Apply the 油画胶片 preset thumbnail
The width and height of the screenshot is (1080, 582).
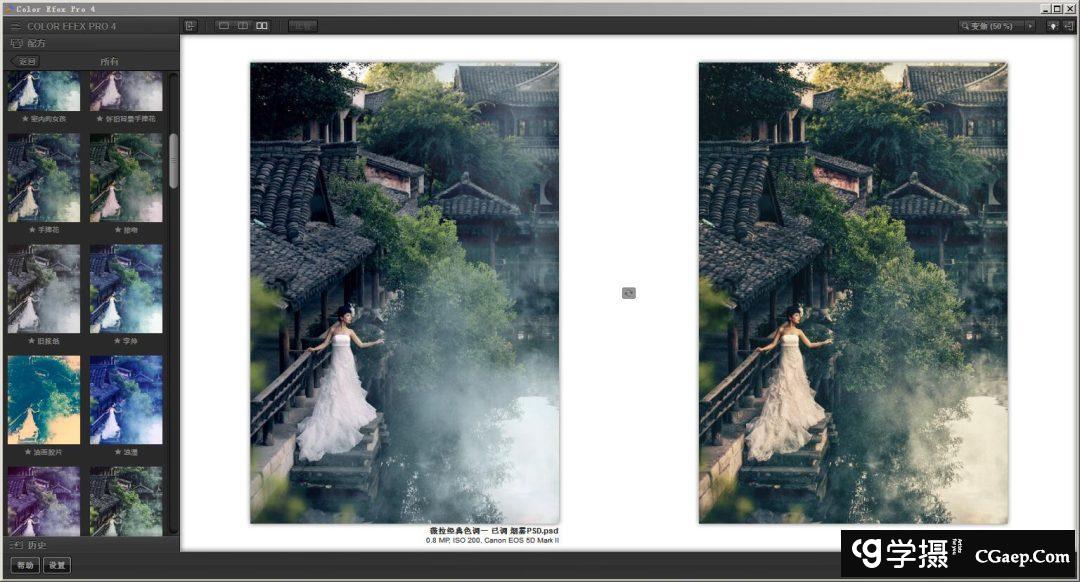[43, 400]
